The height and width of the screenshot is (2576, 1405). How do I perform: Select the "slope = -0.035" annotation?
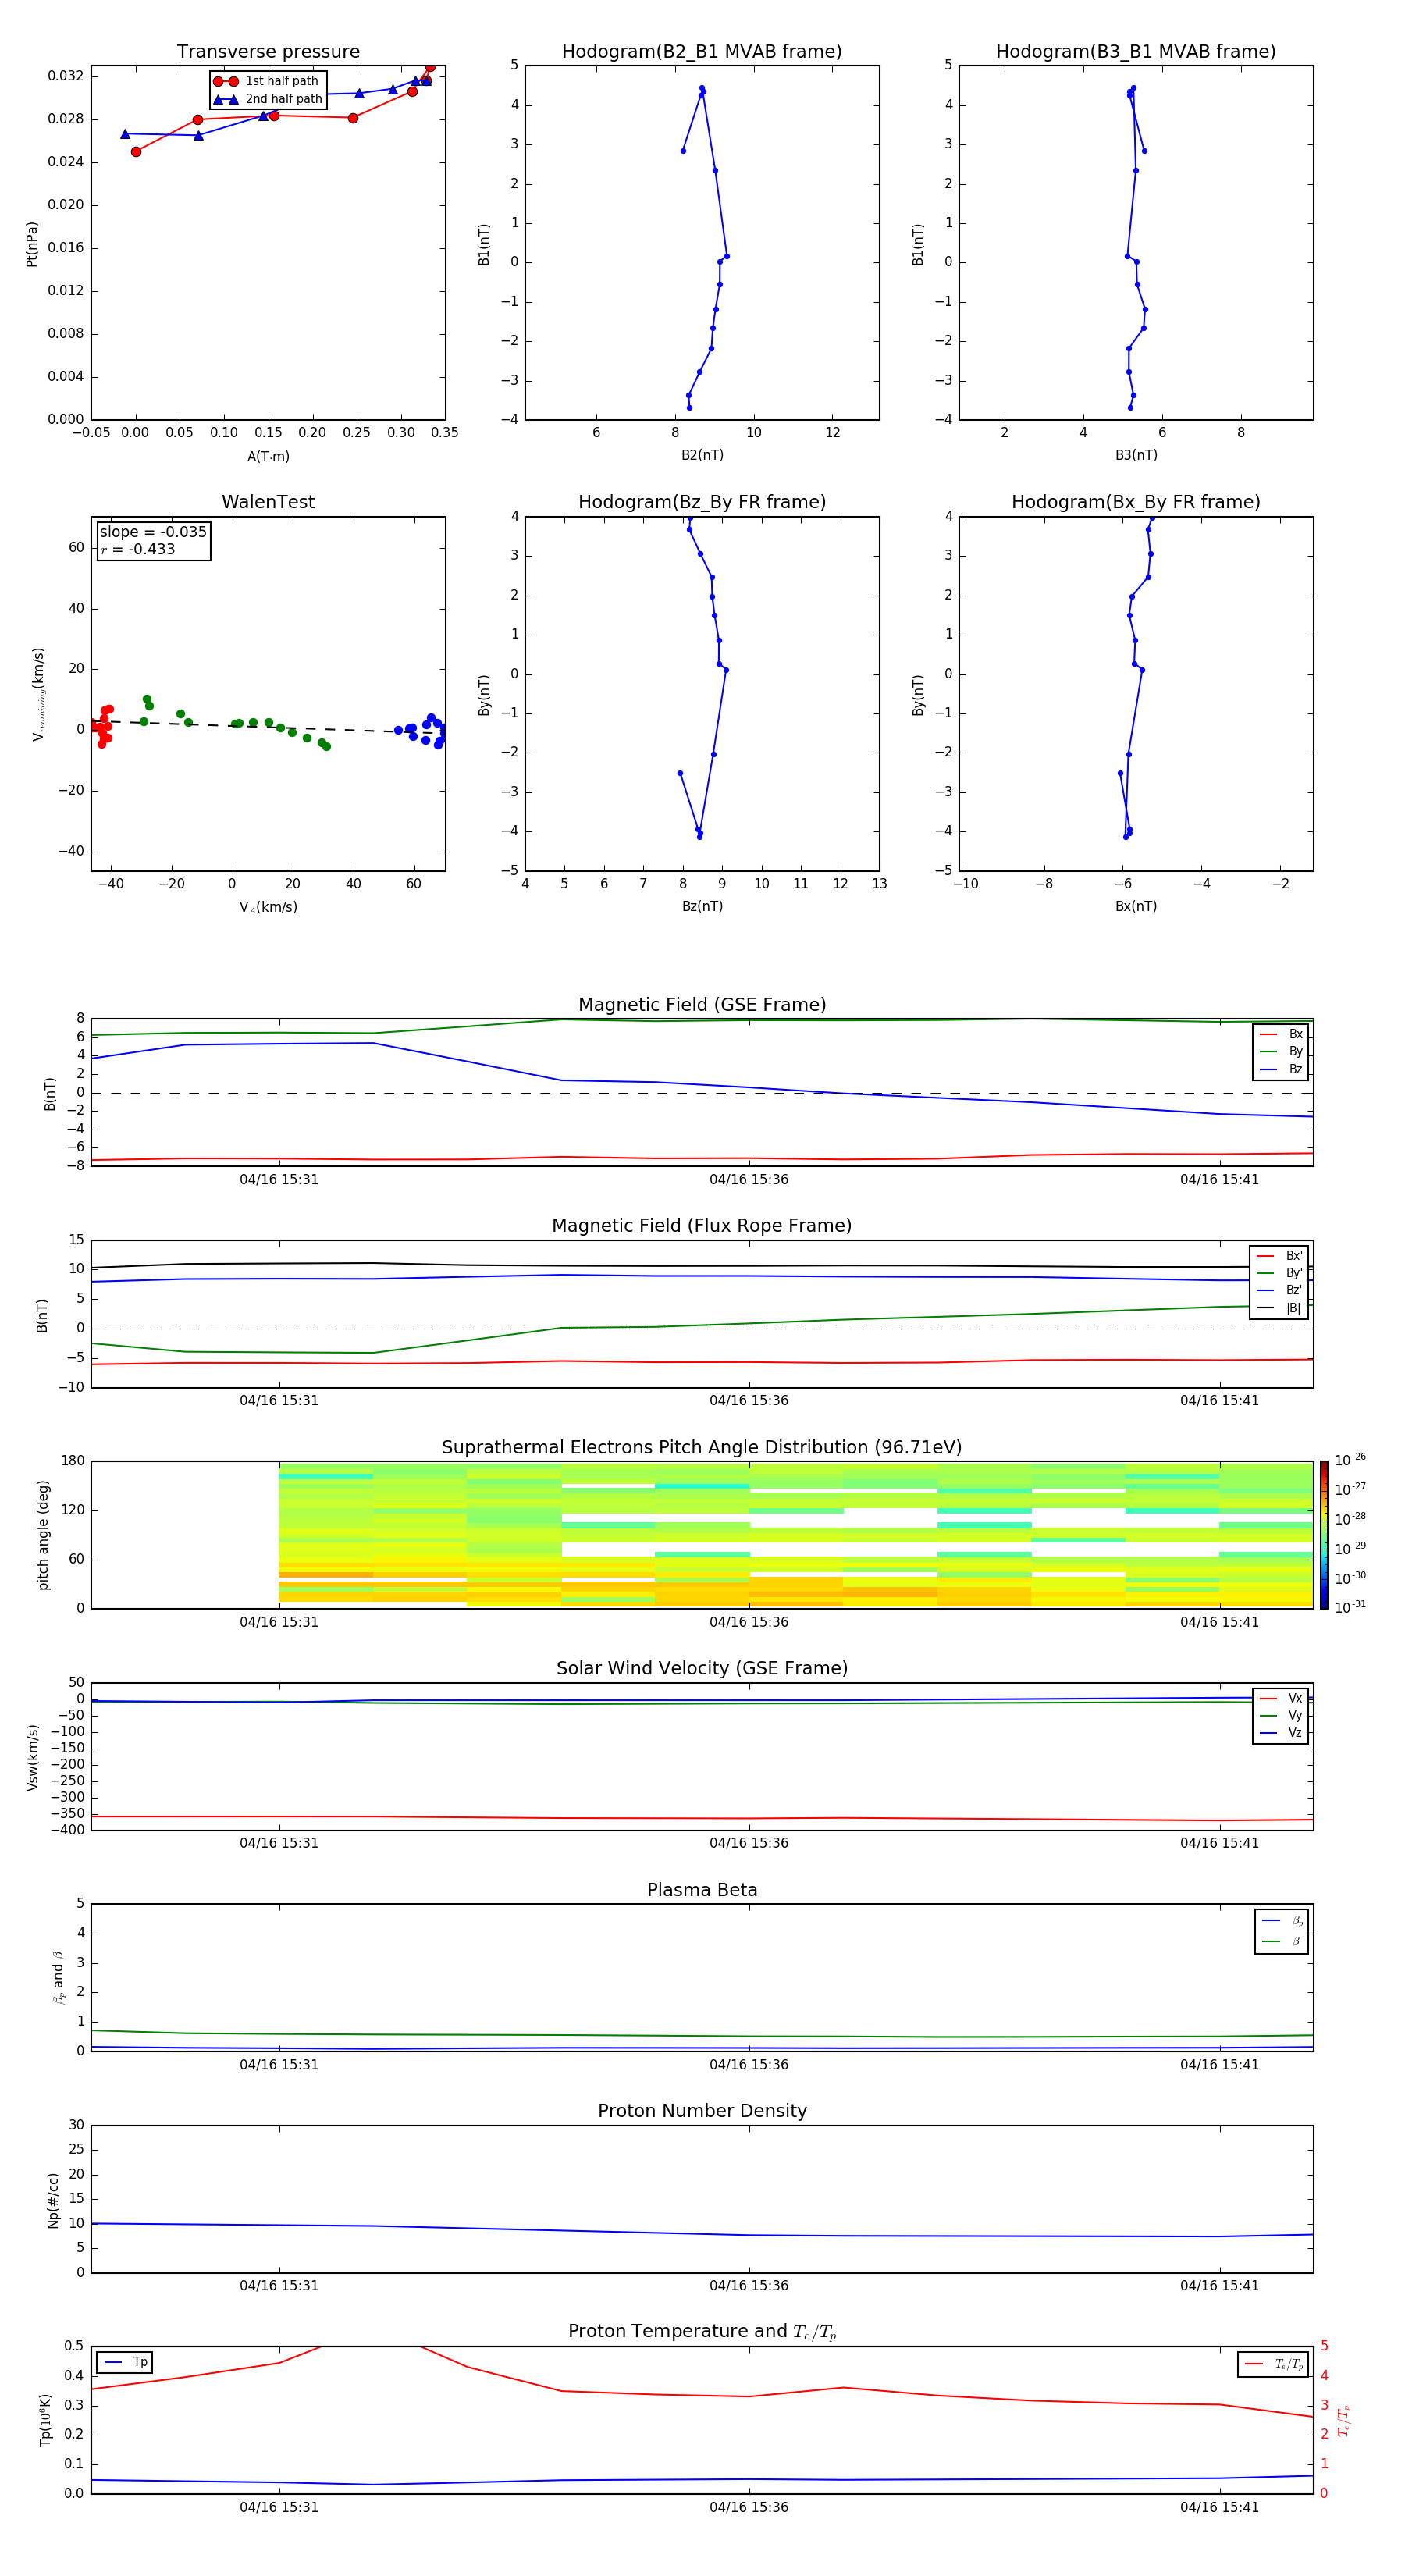tap(153, 532)
